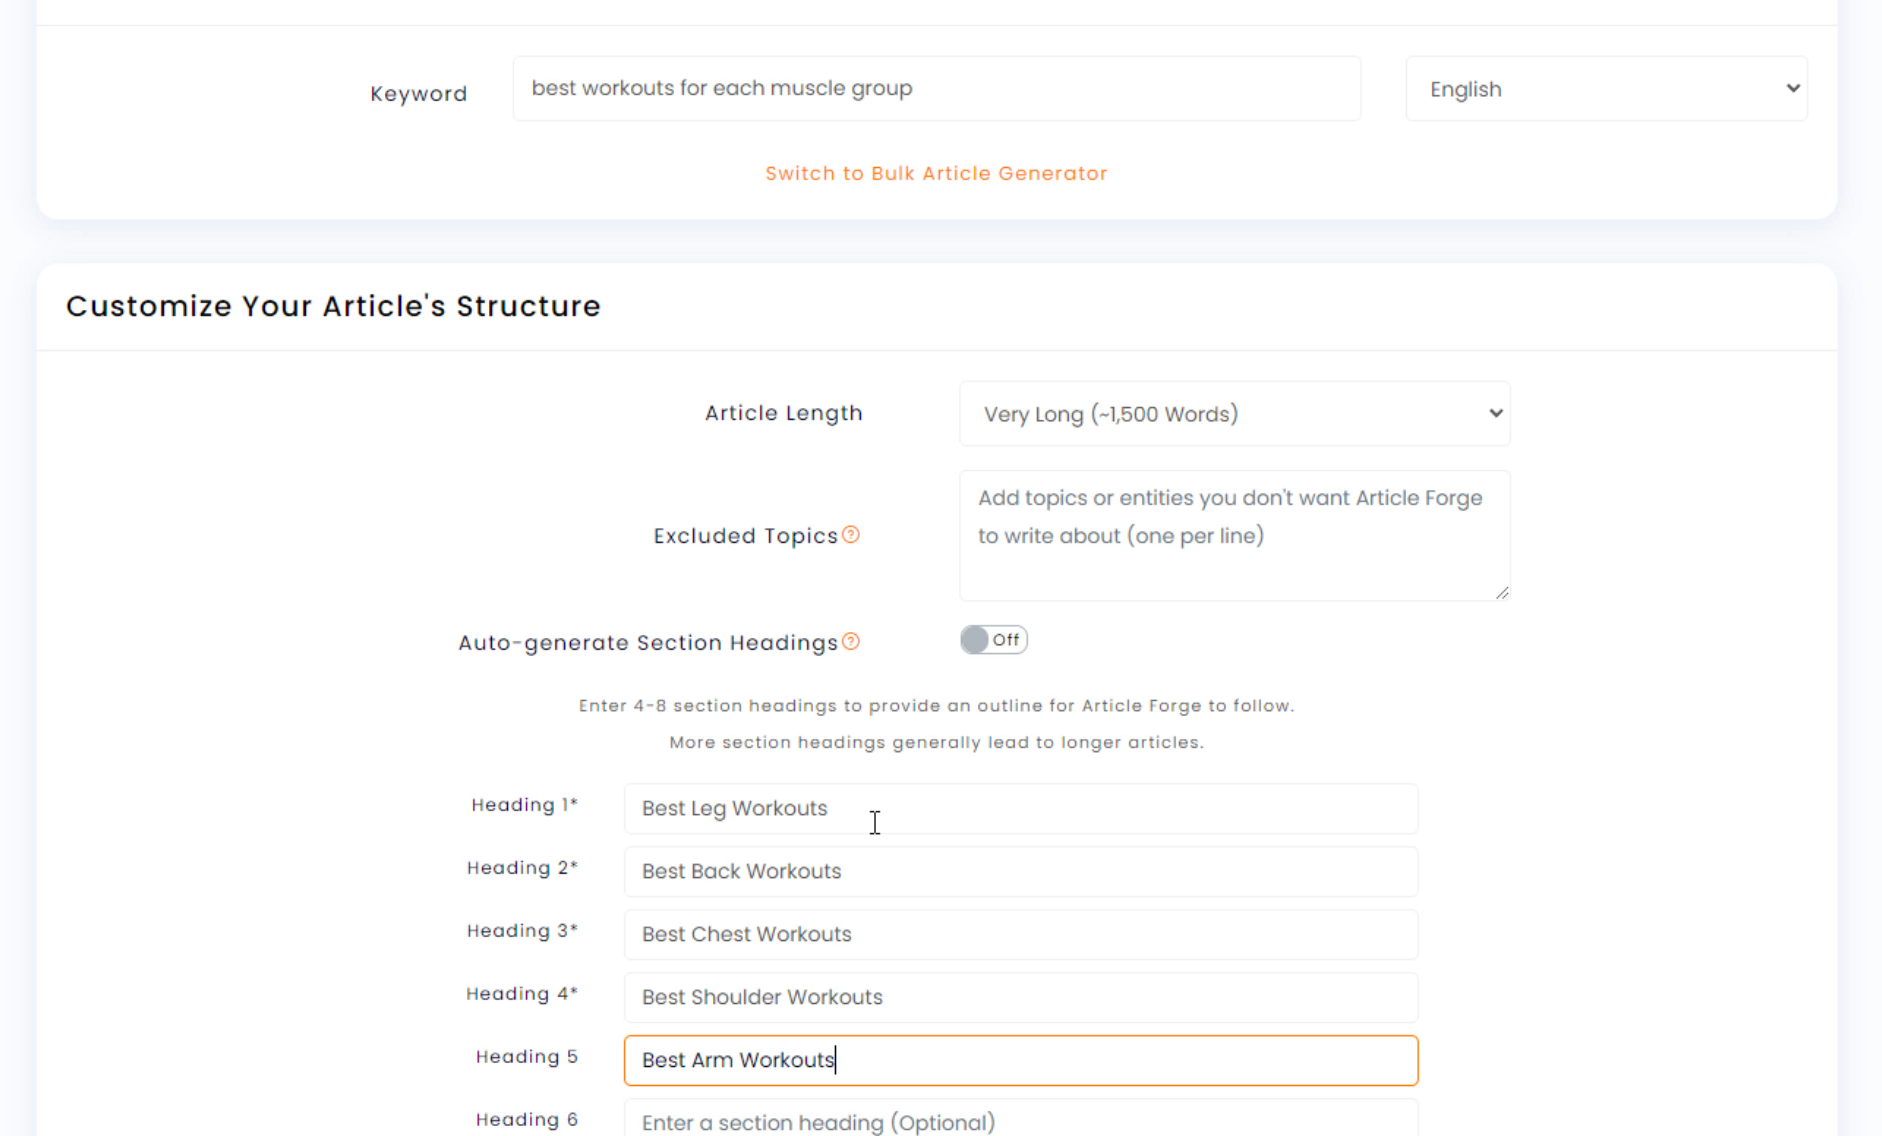
Task: Toggle Auto-generate Section Headings switch
Action: click(993, 640)
